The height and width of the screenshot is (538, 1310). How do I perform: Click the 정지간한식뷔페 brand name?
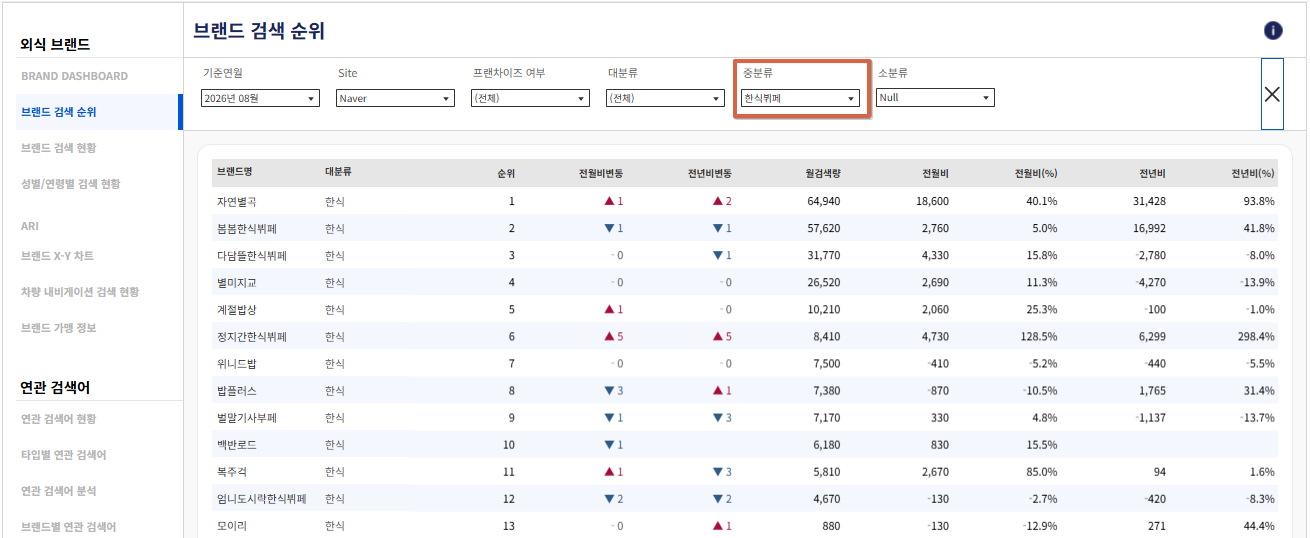tap(252, 337)
